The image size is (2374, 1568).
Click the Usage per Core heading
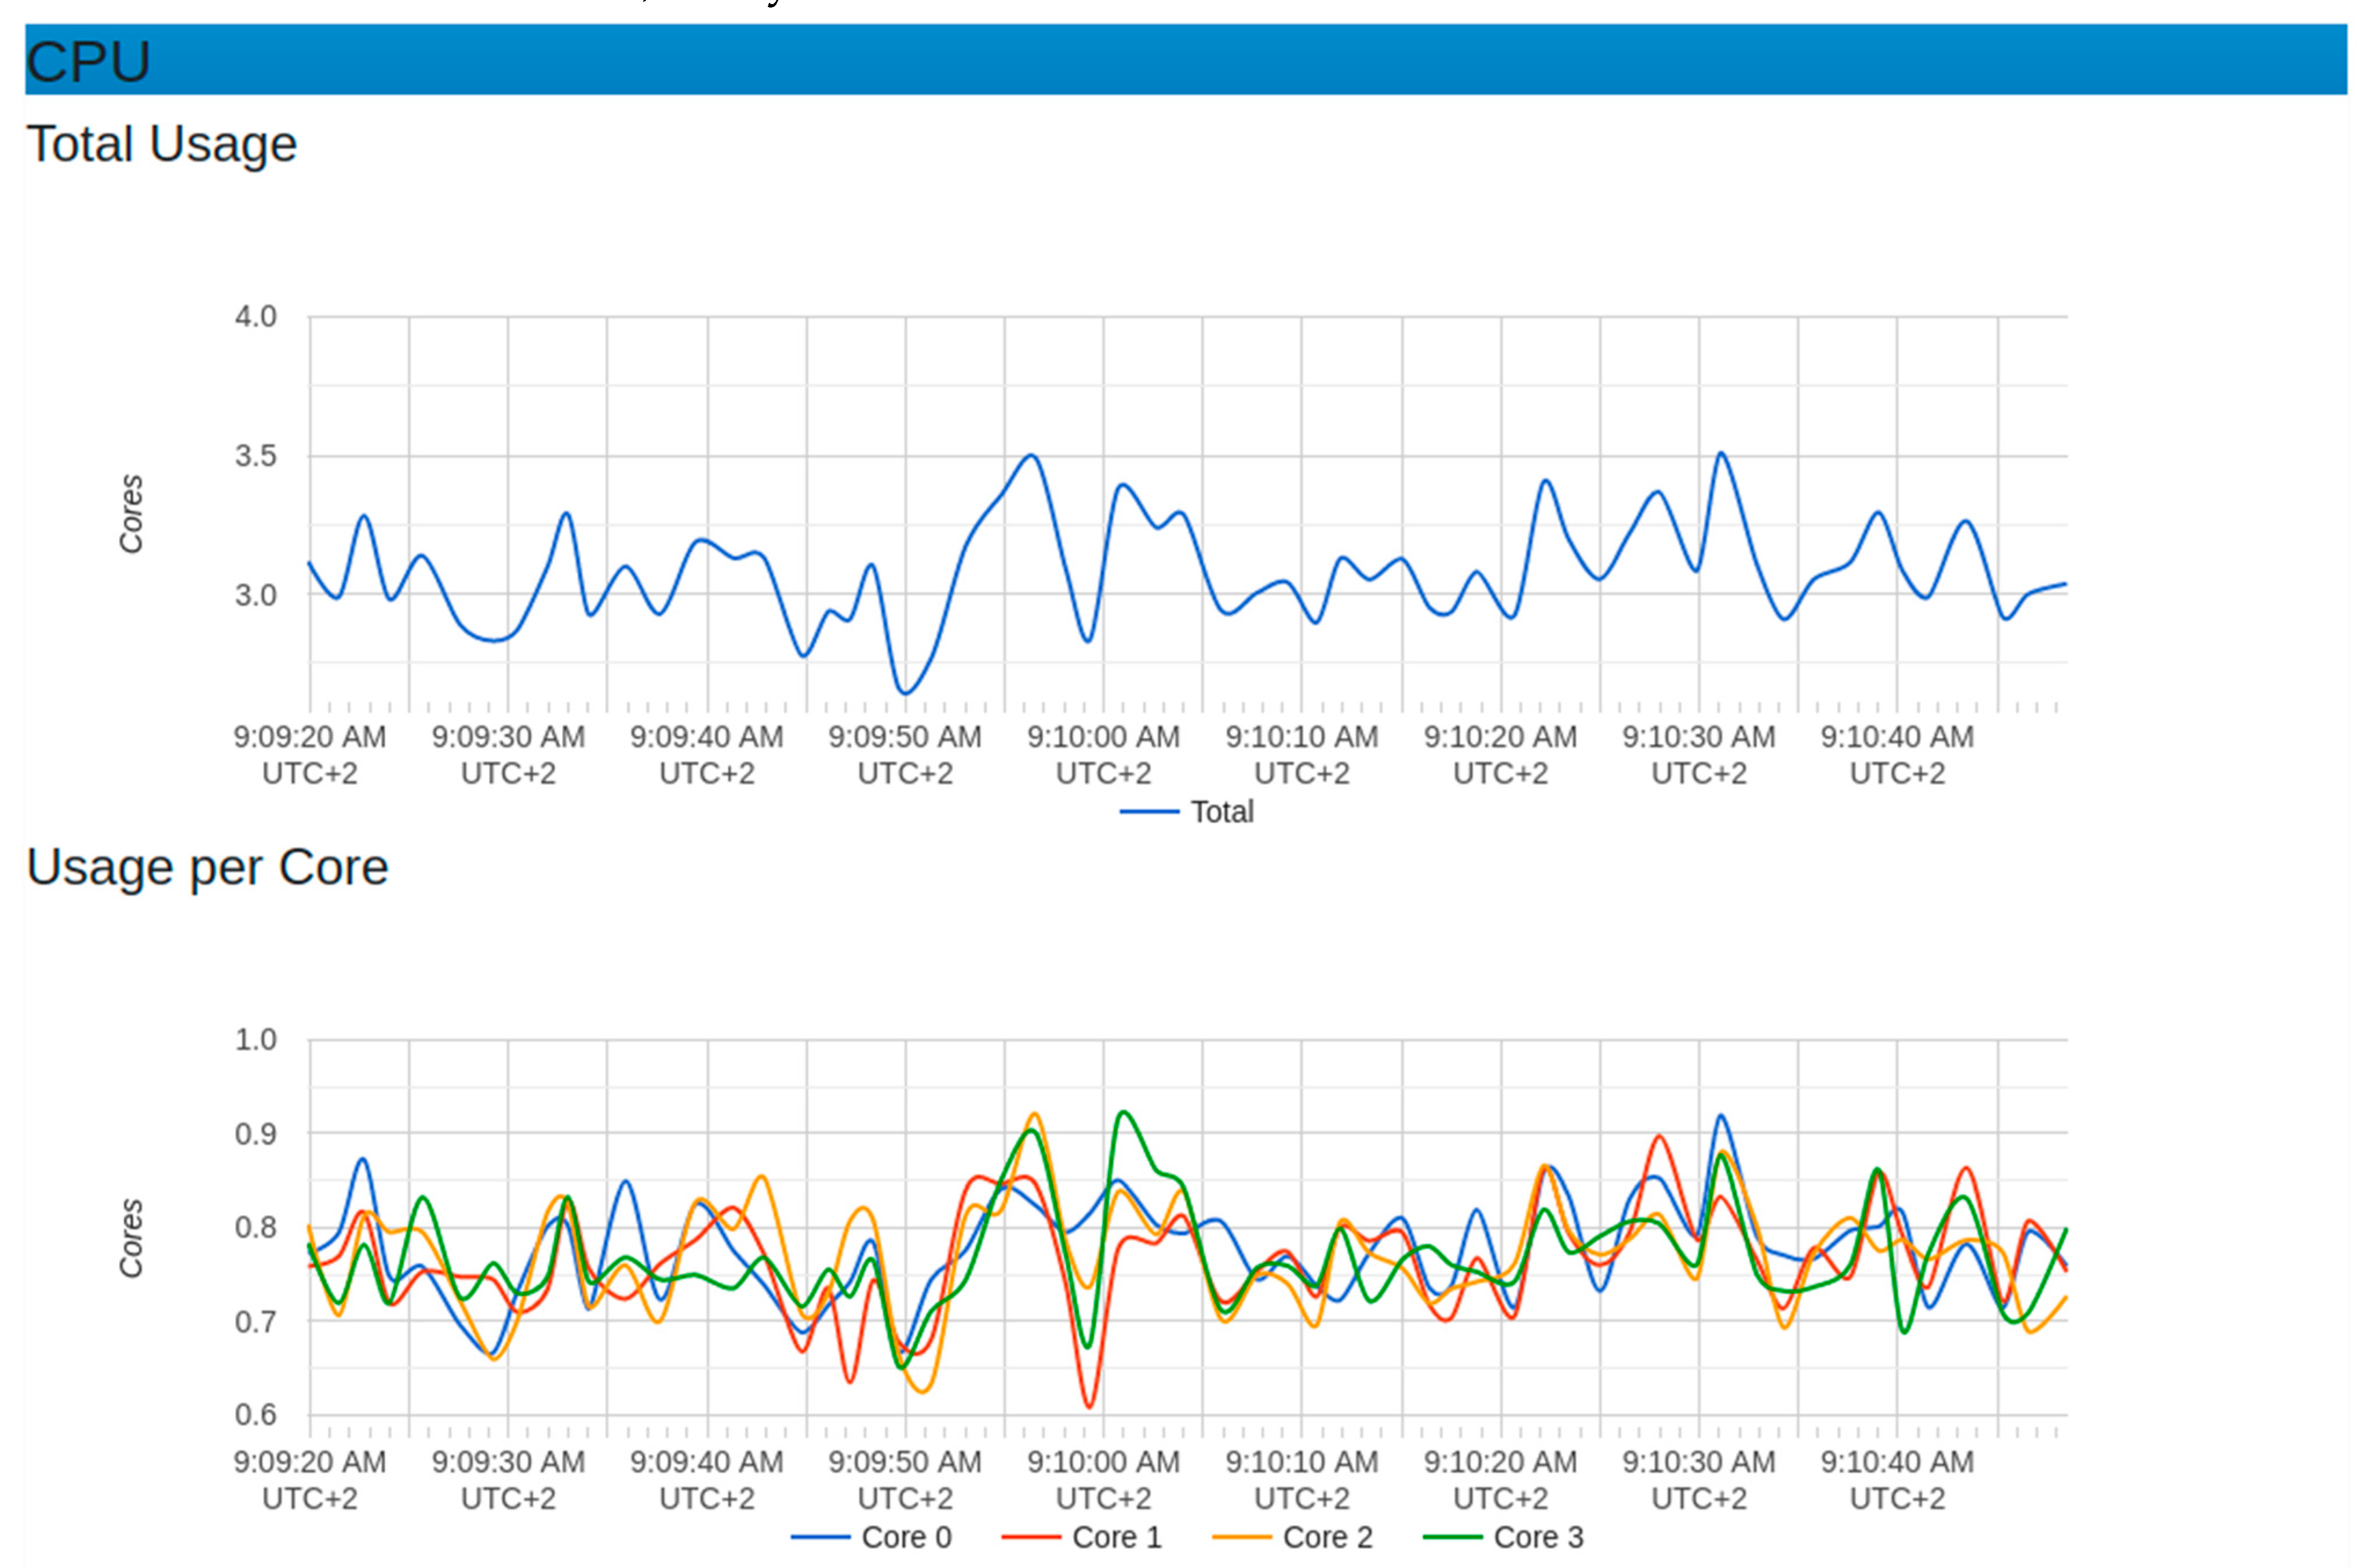point(207,867)
